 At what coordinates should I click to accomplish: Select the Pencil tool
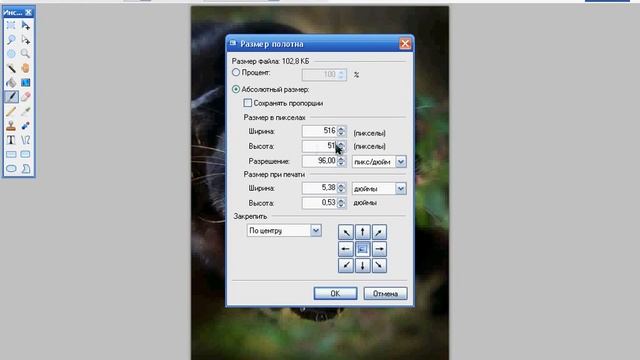click(11, 111)
